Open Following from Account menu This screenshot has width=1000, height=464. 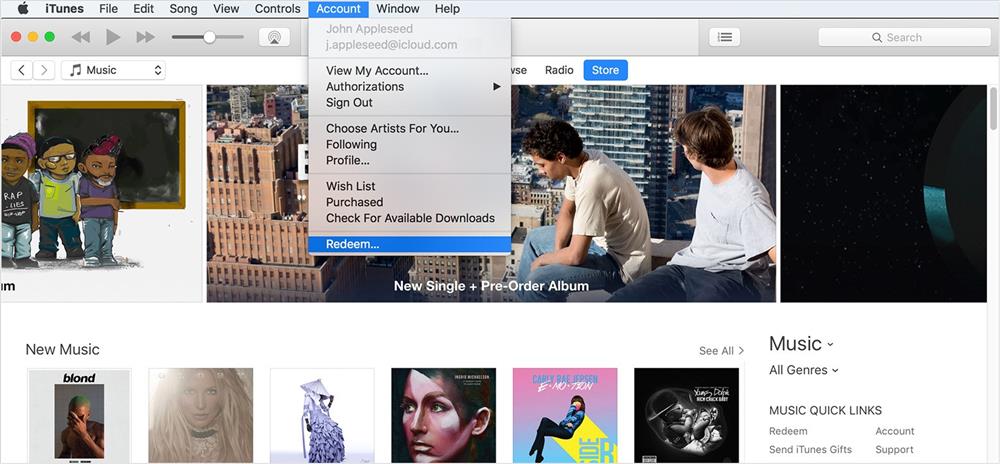(x=409, y=145)
